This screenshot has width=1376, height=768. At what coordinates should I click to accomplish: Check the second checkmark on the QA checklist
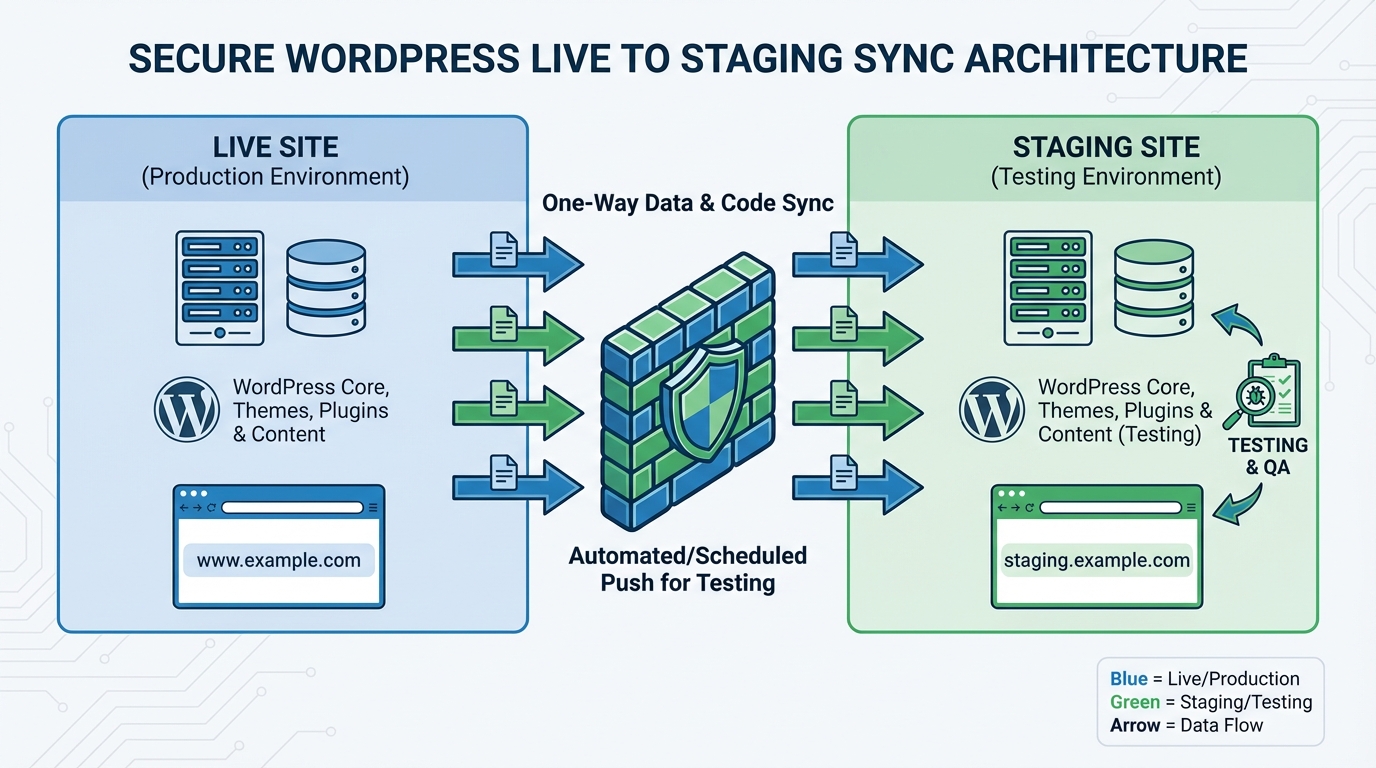coord(1284,393)
